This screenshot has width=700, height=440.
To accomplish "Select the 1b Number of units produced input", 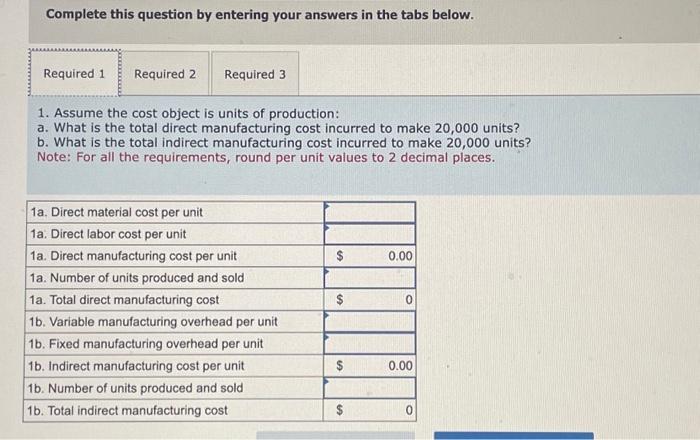I will point(370,388).
